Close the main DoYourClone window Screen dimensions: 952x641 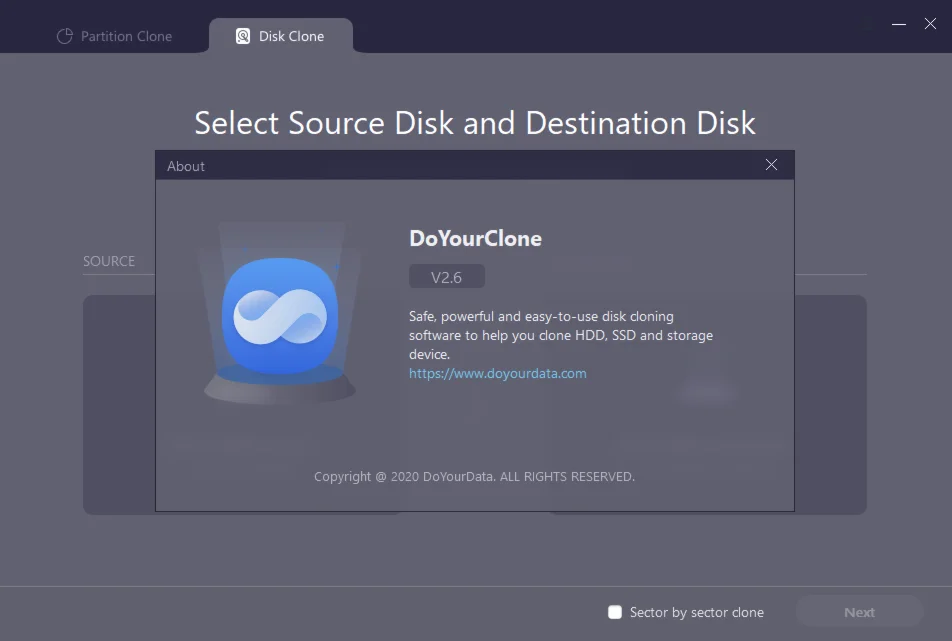[x=930, y=24]
